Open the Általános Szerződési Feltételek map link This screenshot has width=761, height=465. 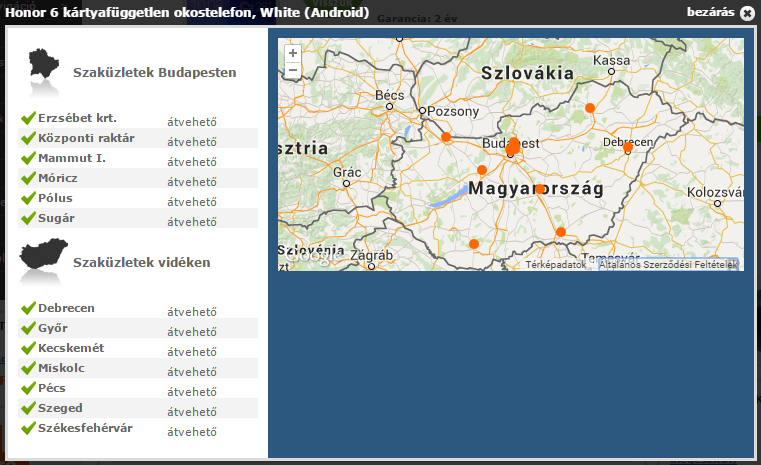(x=668, y=265)
